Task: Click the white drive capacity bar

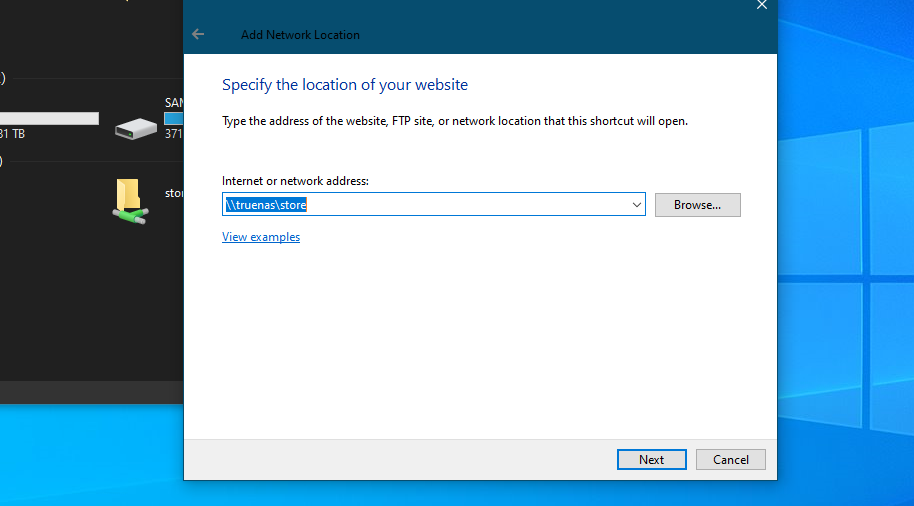Action: point(50,118)
